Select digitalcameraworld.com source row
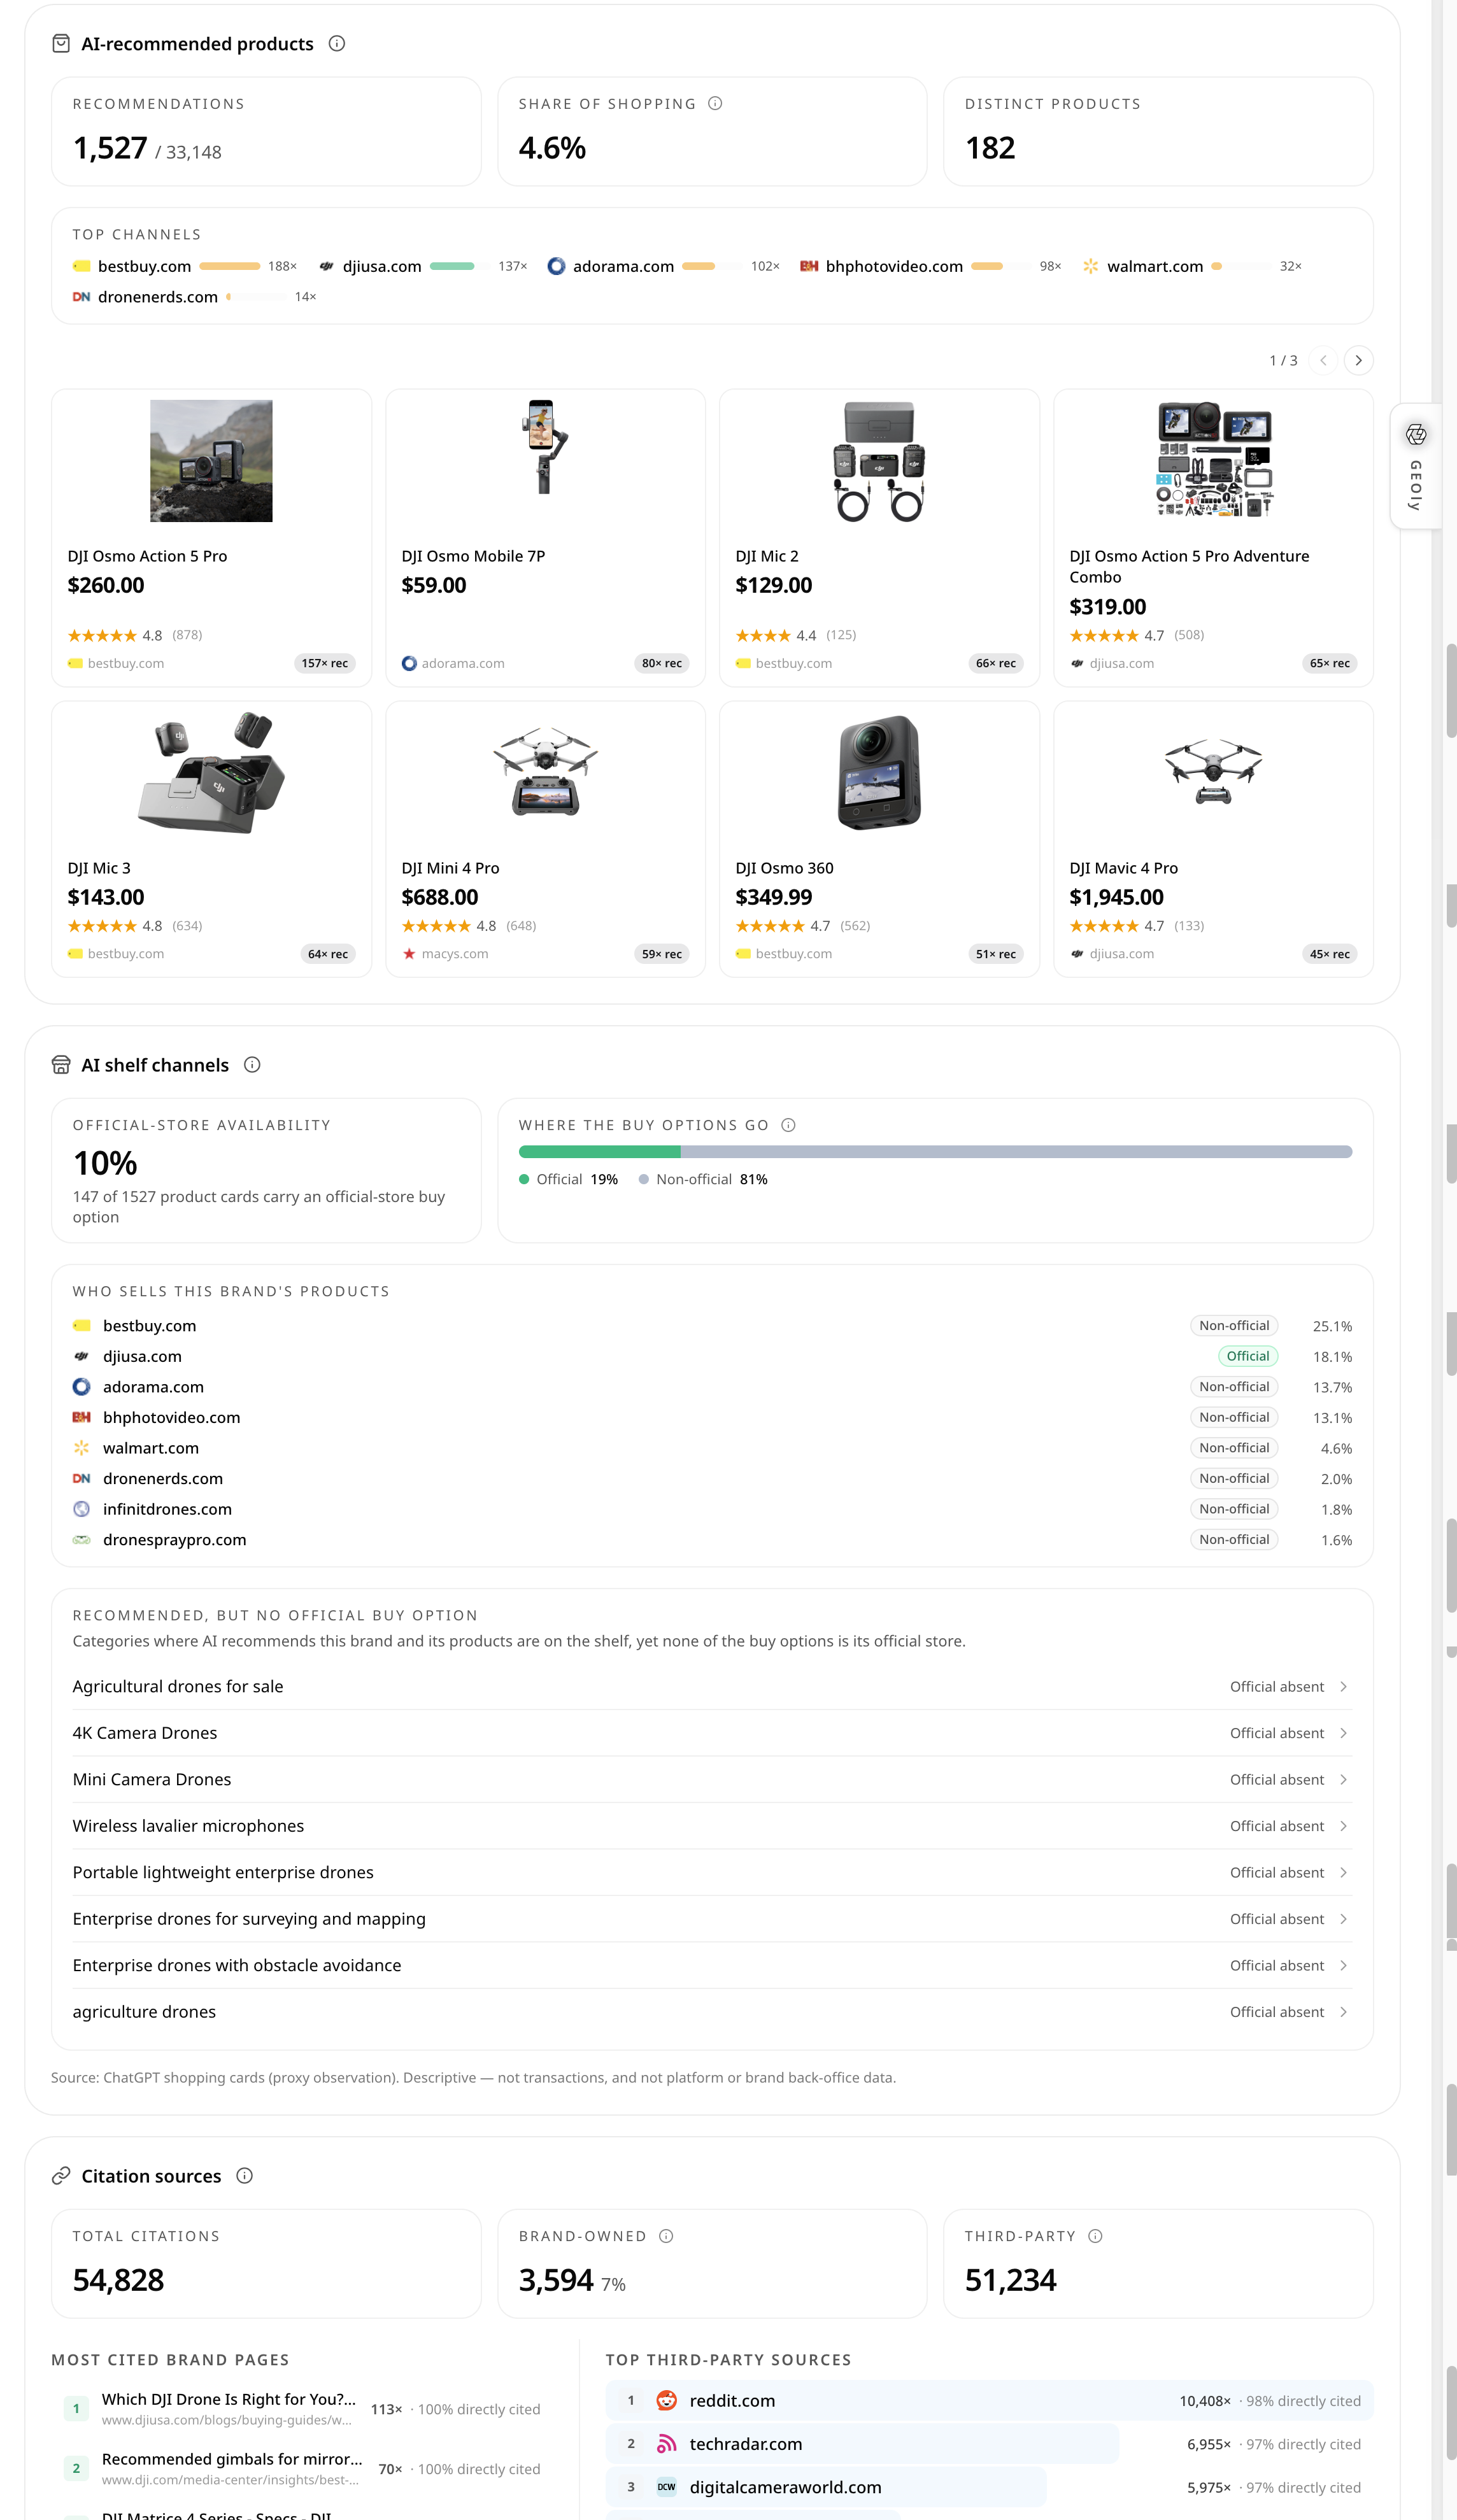1457x2520 pixels. coord(989,2486)
